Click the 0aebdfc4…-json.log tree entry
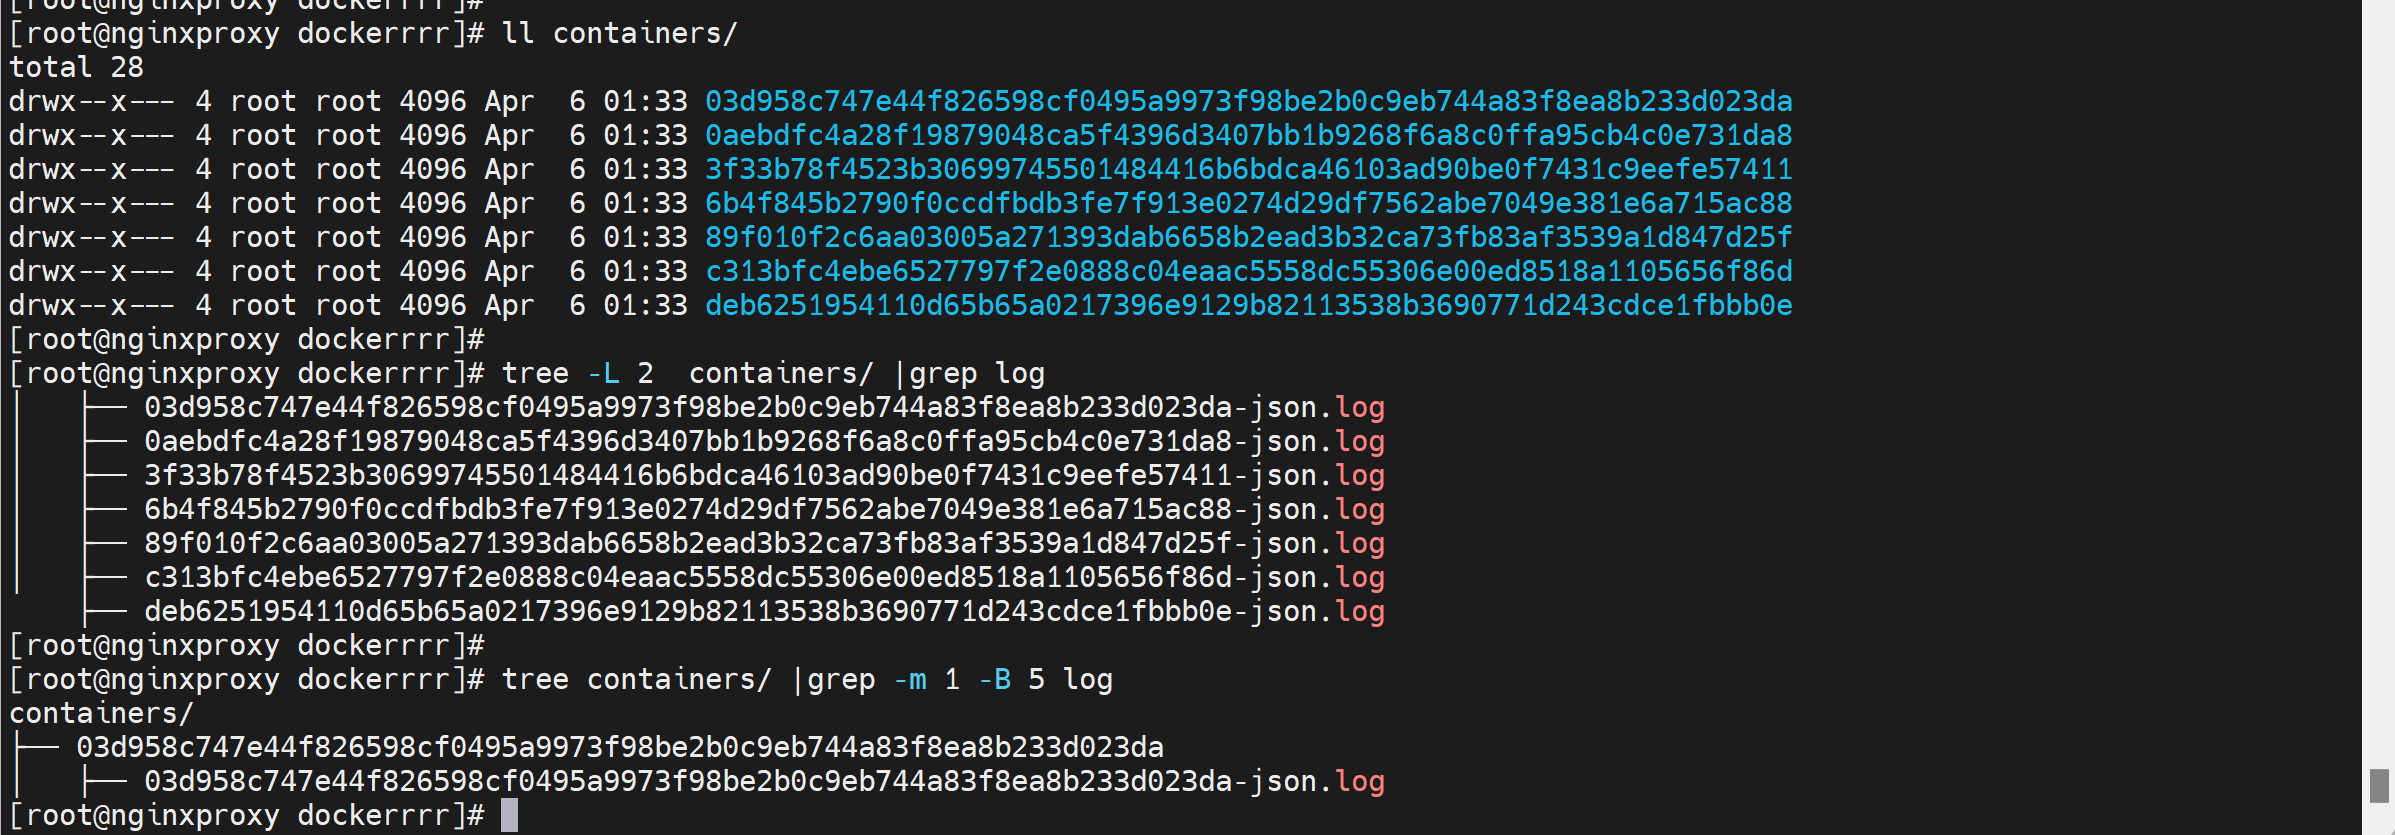2395x835 pixels. click(764, 441)
